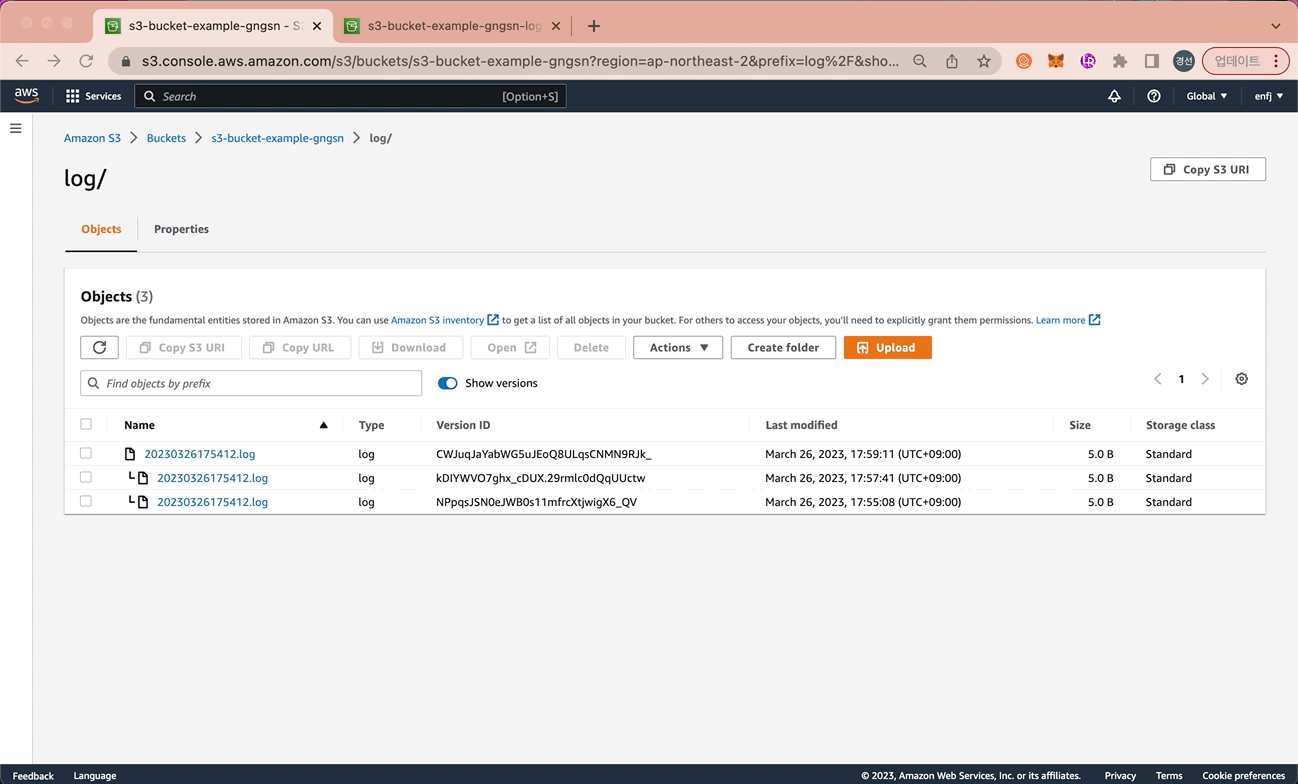Image resolution: width=1298 pixels, height=784 pixels.
Task: Click the browser forward arrow
Action: pos(54,61)
